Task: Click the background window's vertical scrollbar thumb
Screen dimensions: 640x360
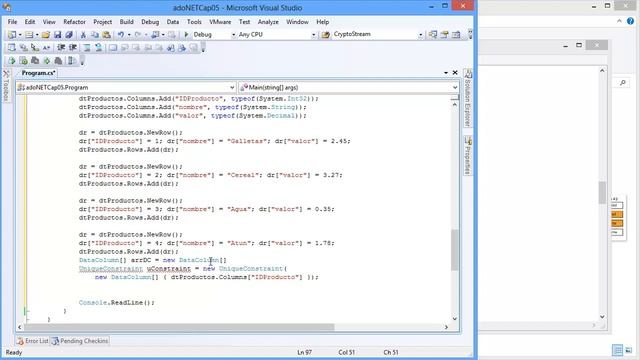Action: pyautogui.click(x=602, y=192)
